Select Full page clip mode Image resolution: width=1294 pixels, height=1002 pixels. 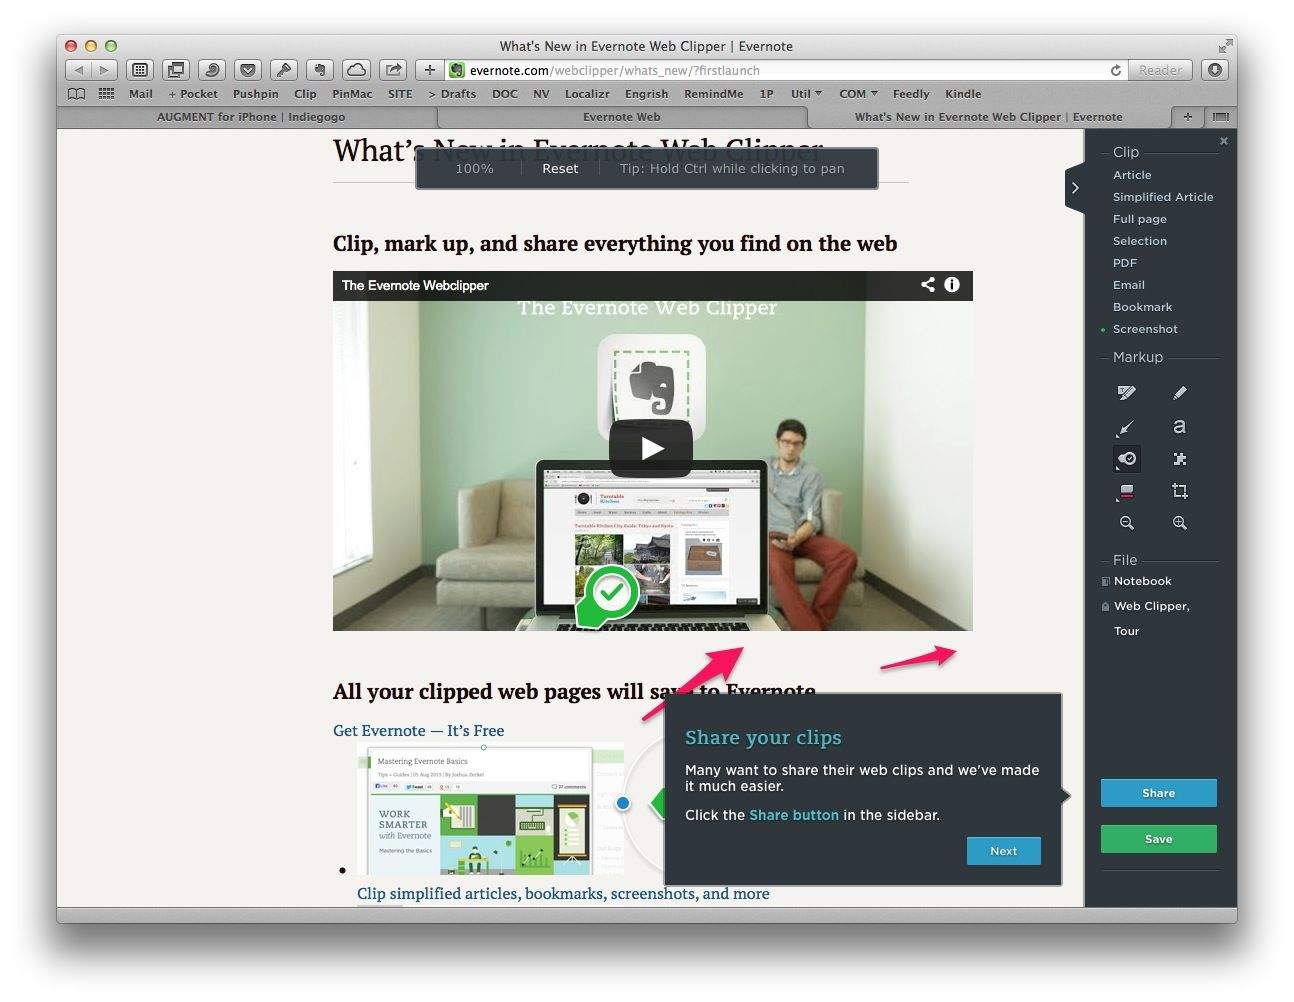[1139, 218]
